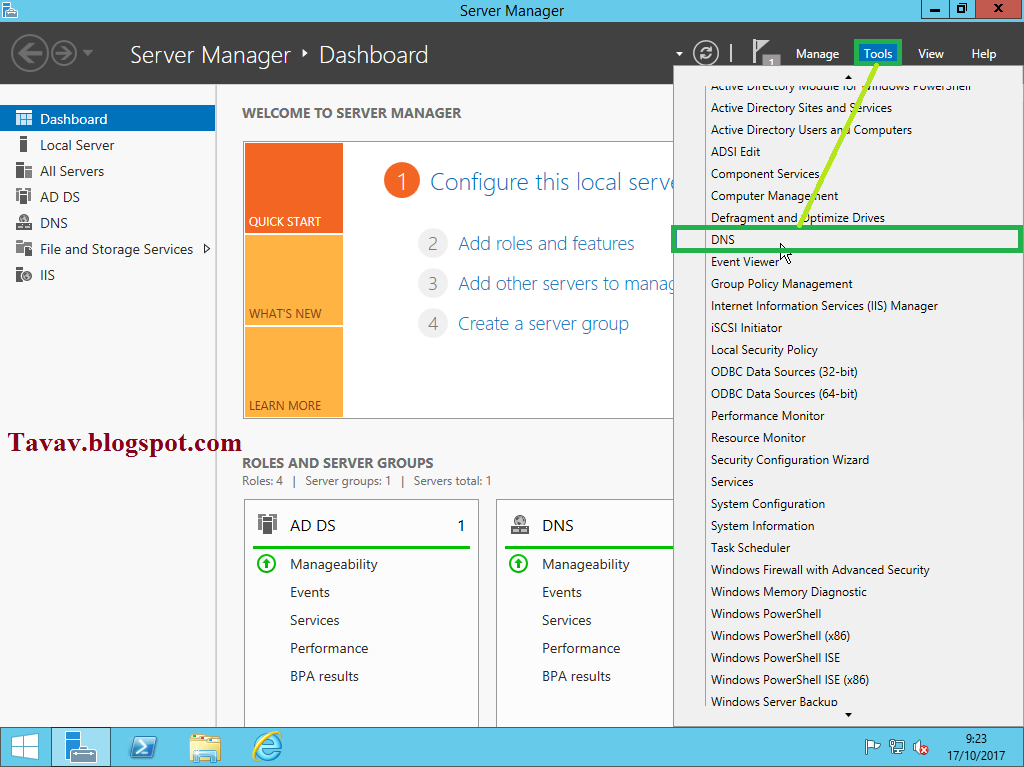Open the DNS role tile header

[x=588, y=525]
